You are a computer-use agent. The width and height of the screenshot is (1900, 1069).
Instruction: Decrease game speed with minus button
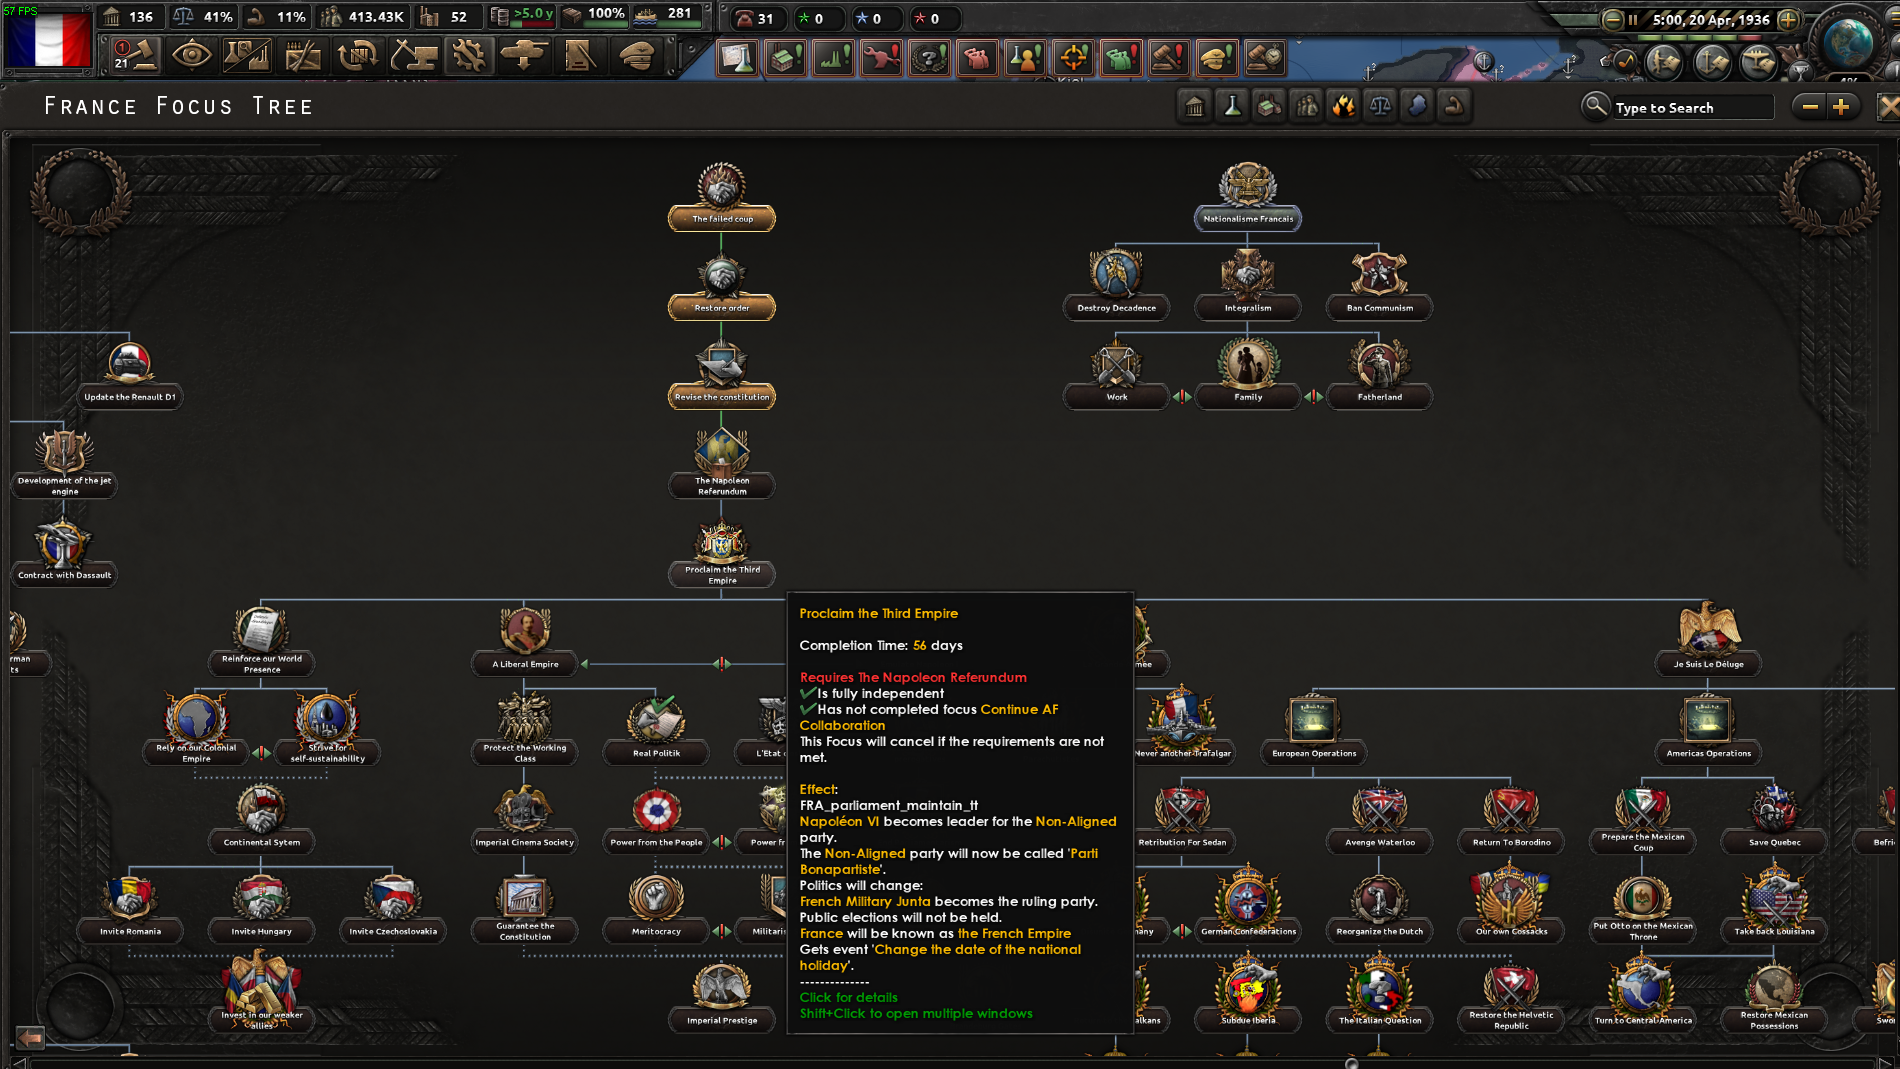pos(1612,19)
